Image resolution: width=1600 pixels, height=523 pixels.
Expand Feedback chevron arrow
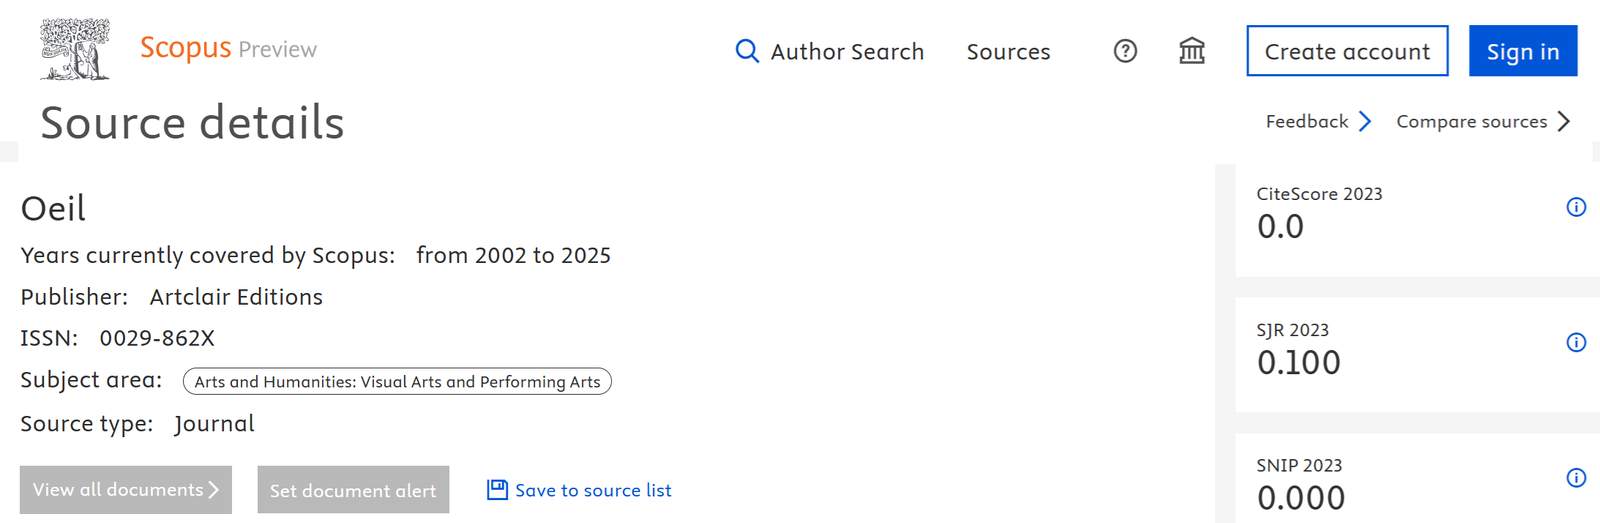(x=1365, y=121)
